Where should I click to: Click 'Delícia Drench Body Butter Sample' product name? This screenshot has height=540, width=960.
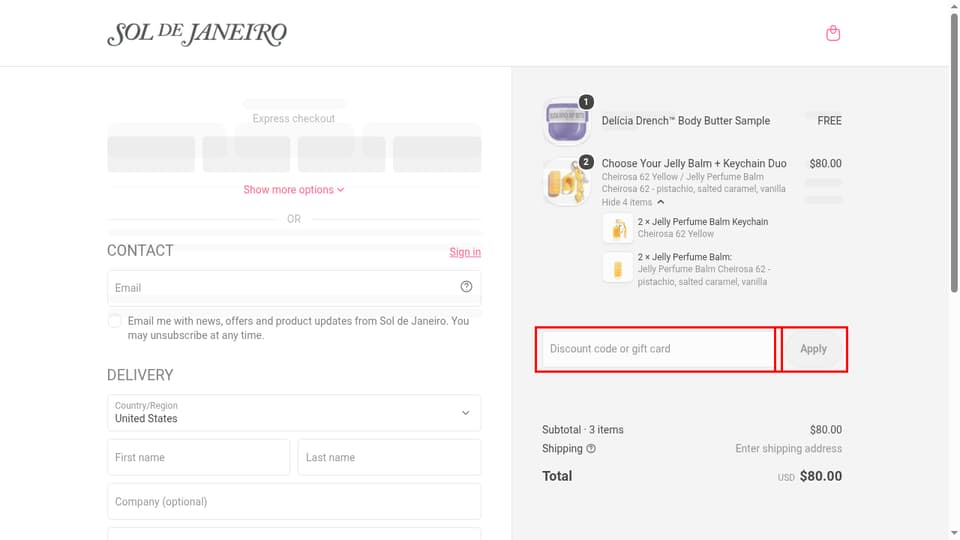[686, 121]
